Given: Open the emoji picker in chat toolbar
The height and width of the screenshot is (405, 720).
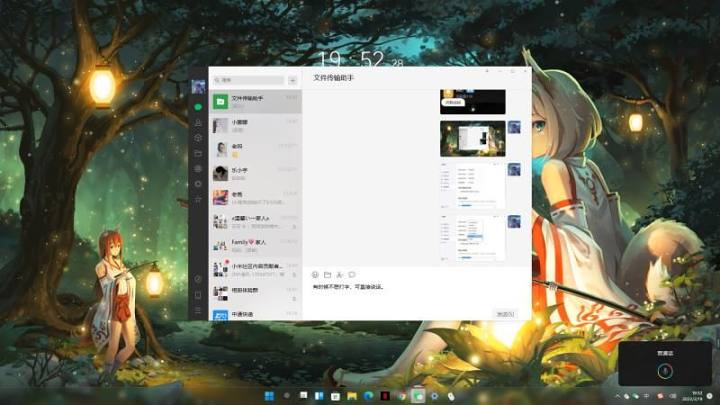Looking at the screenshot, I should [316, 274].
